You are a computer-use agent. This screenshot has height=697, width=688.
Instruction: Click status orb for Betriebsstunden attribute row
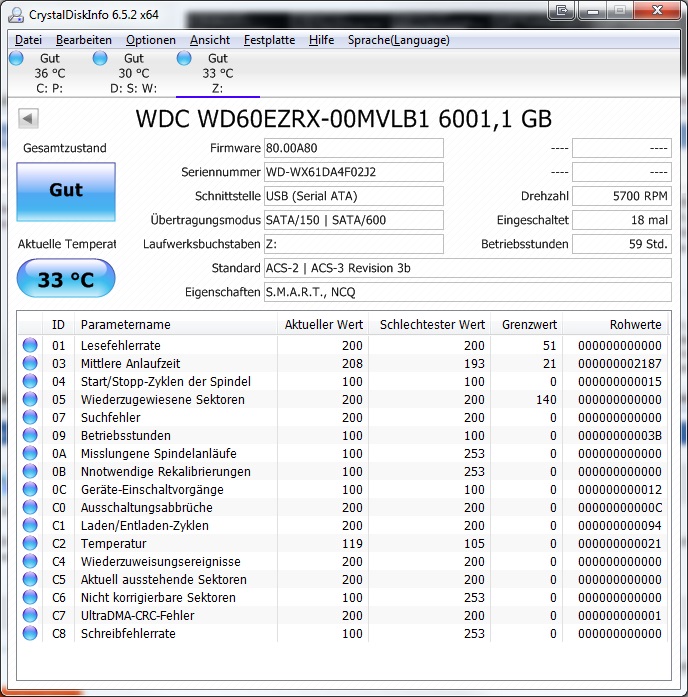pos(30,435)
